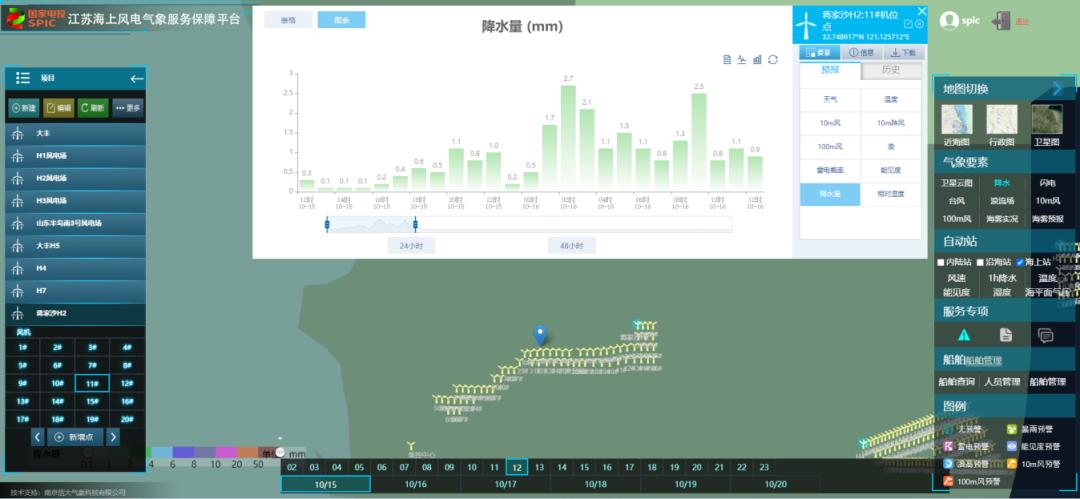Toggle 降水 weather layer
The image size is (1080, 499).
click(x=1001, y=183)
